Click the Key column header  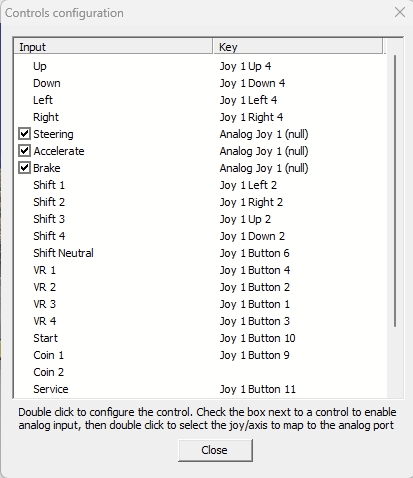click(x=298, y=47)
